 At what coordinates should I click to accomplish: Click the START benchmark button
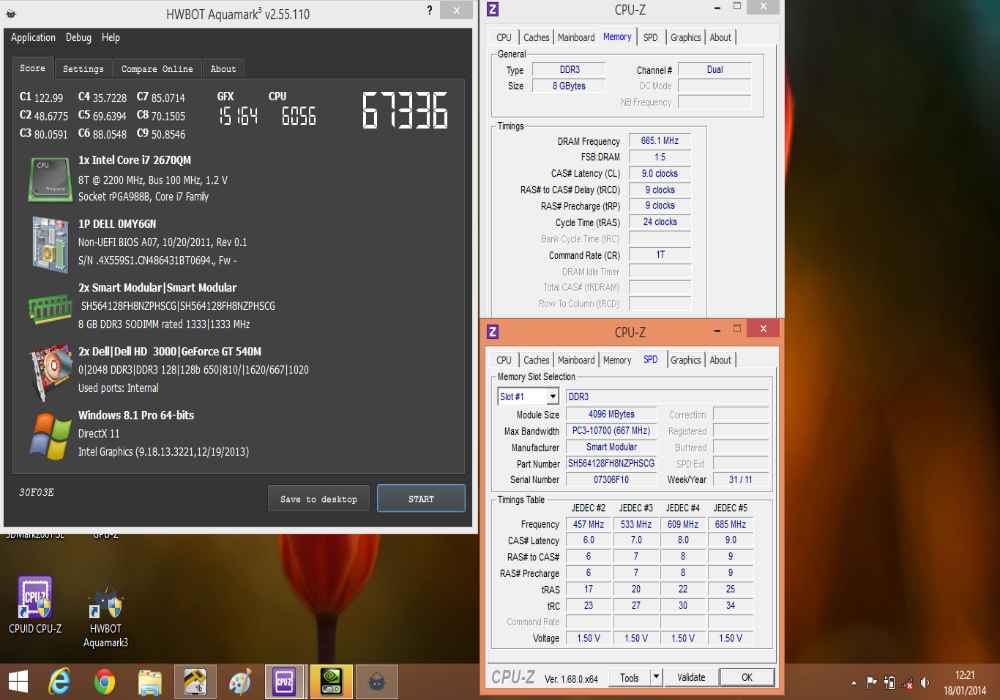421,499
